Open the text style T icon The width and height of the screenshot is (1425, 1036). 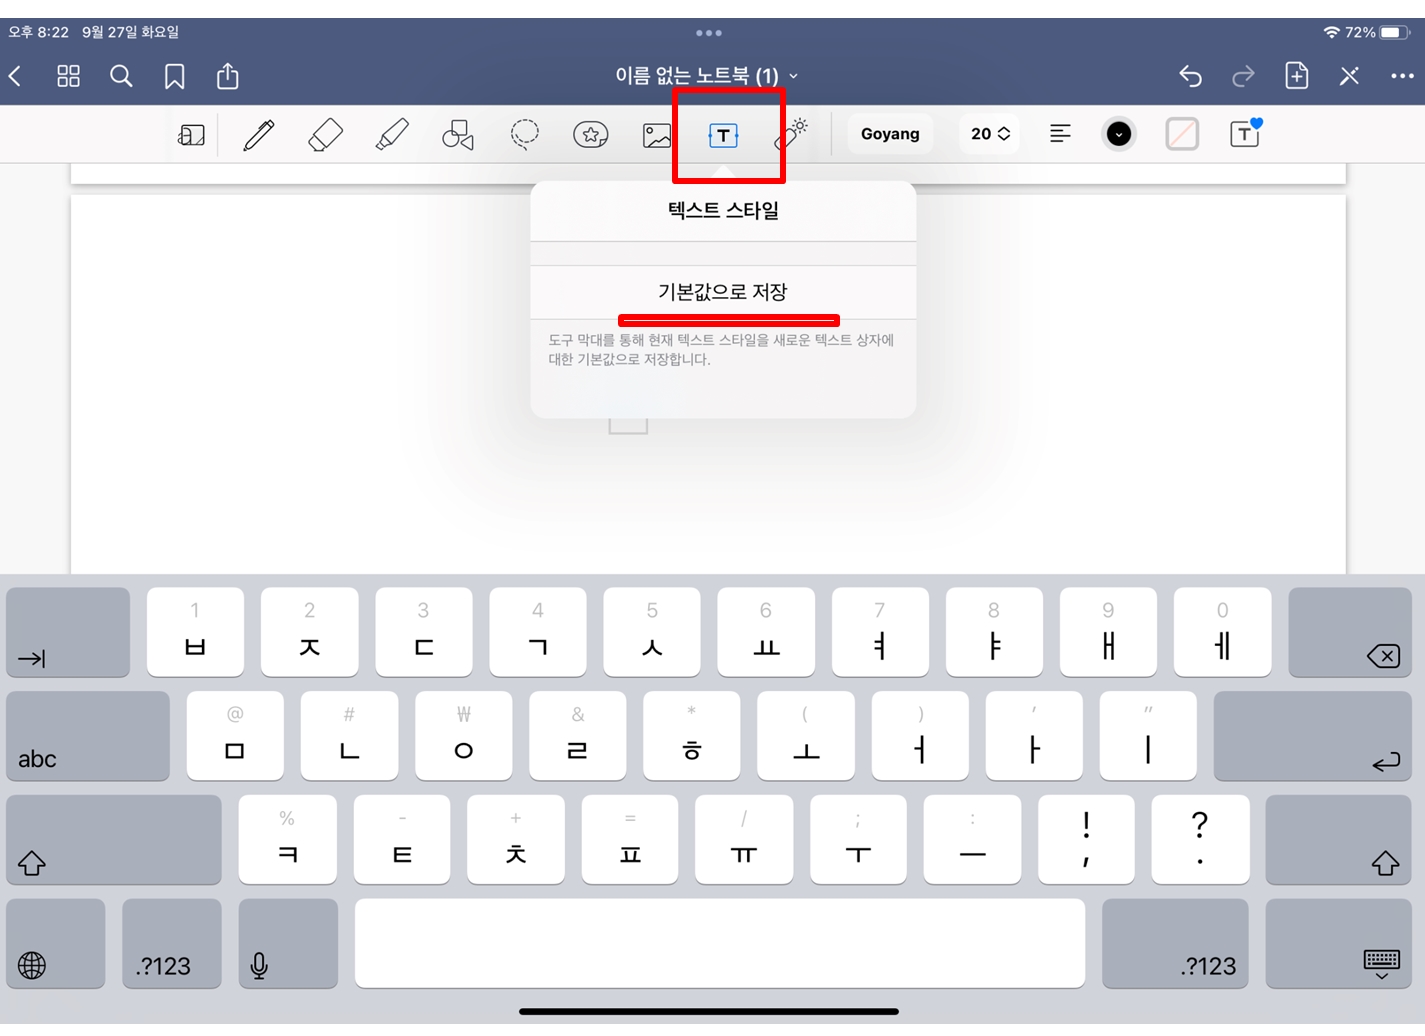(x=1245, y=133)
